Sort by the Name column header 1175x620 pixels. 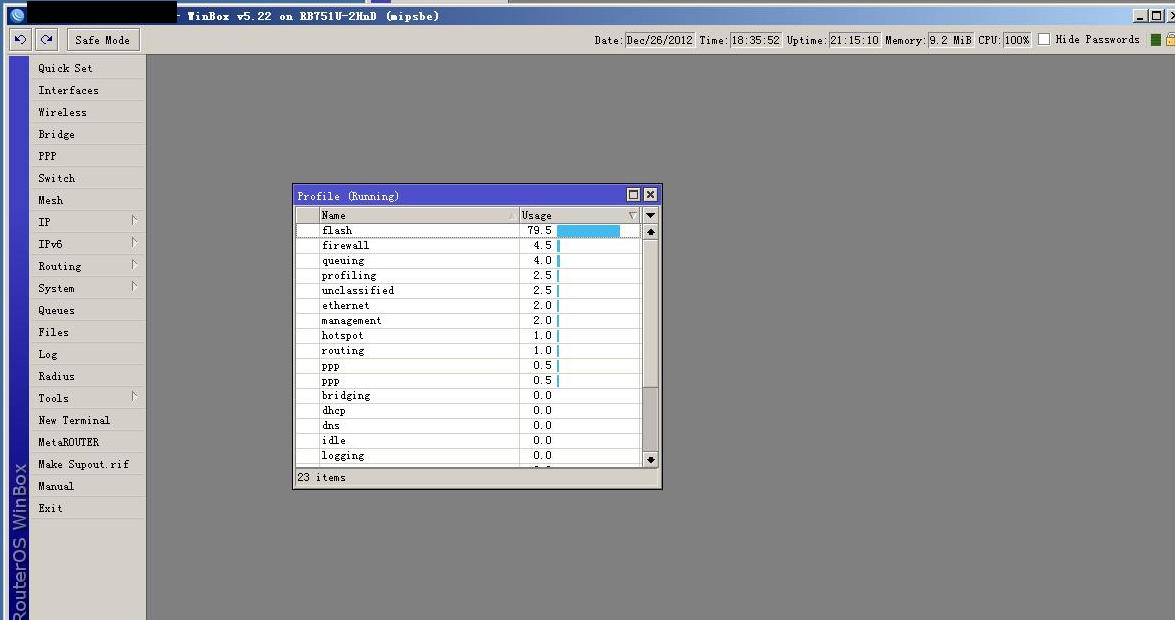[x=419, y=215]
